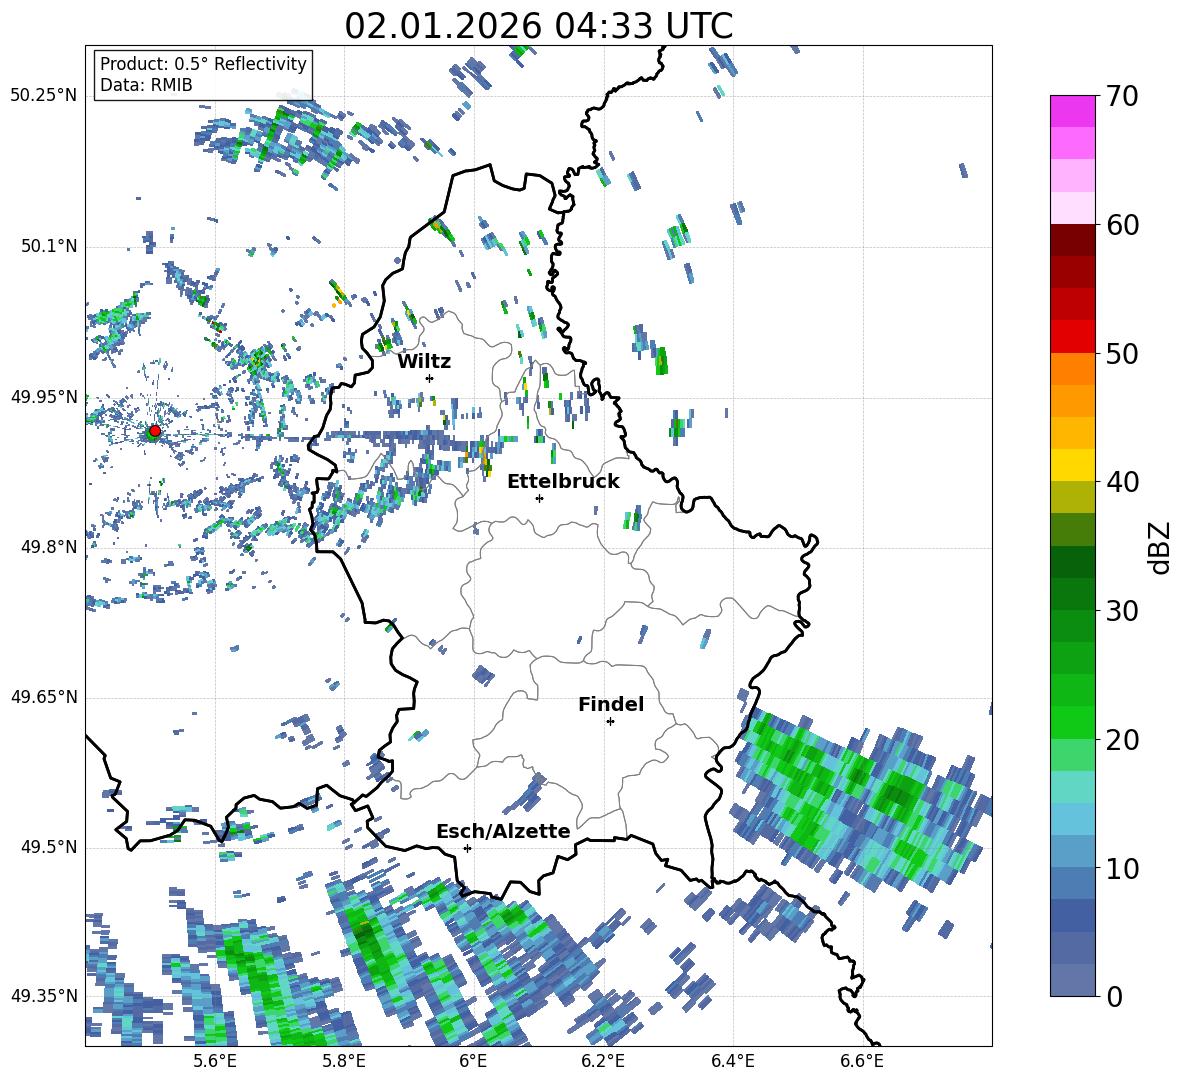Viewport: 1184px width, 1081px height.
Task: Click the 5.6°E longitude label
Action: 215,1061
